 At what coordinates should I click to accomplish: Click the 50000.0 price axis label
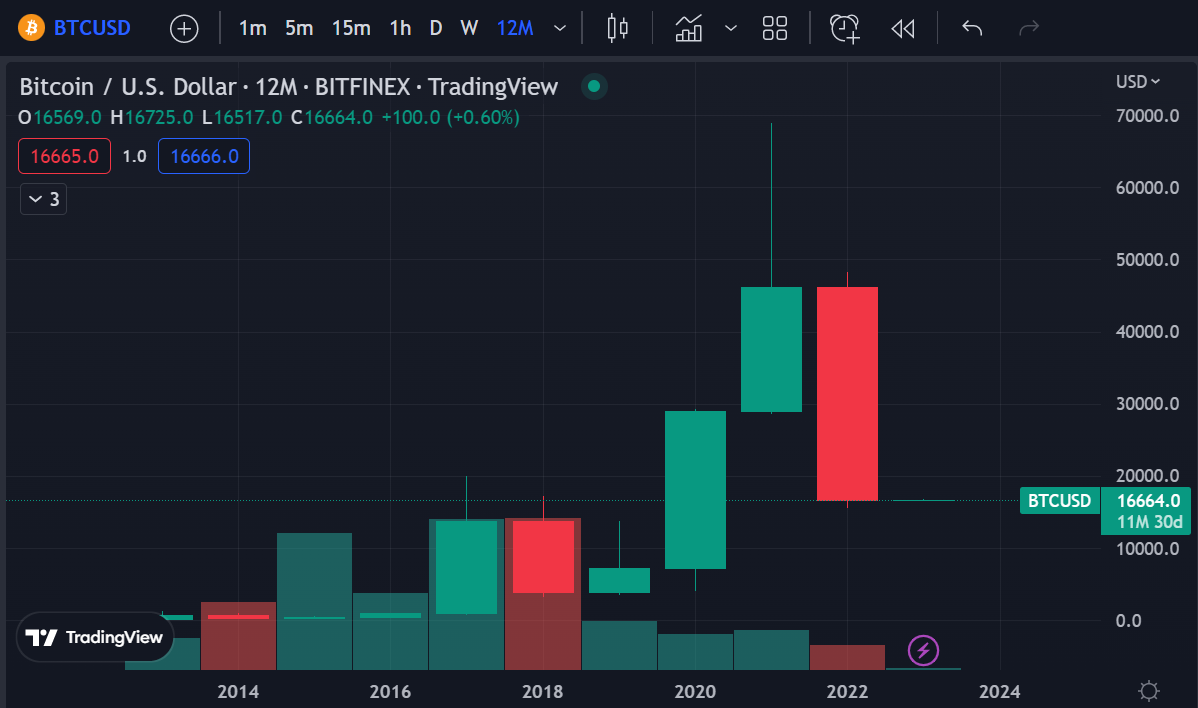pyautogui.click(x=1147, y=260)
